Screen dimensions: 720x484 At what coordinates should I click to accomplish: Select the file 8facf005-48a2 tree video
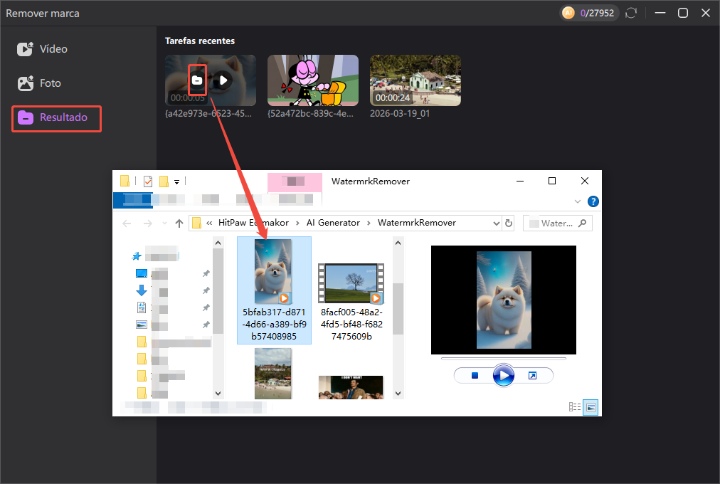pyautogui.click(x=351, y=302)
